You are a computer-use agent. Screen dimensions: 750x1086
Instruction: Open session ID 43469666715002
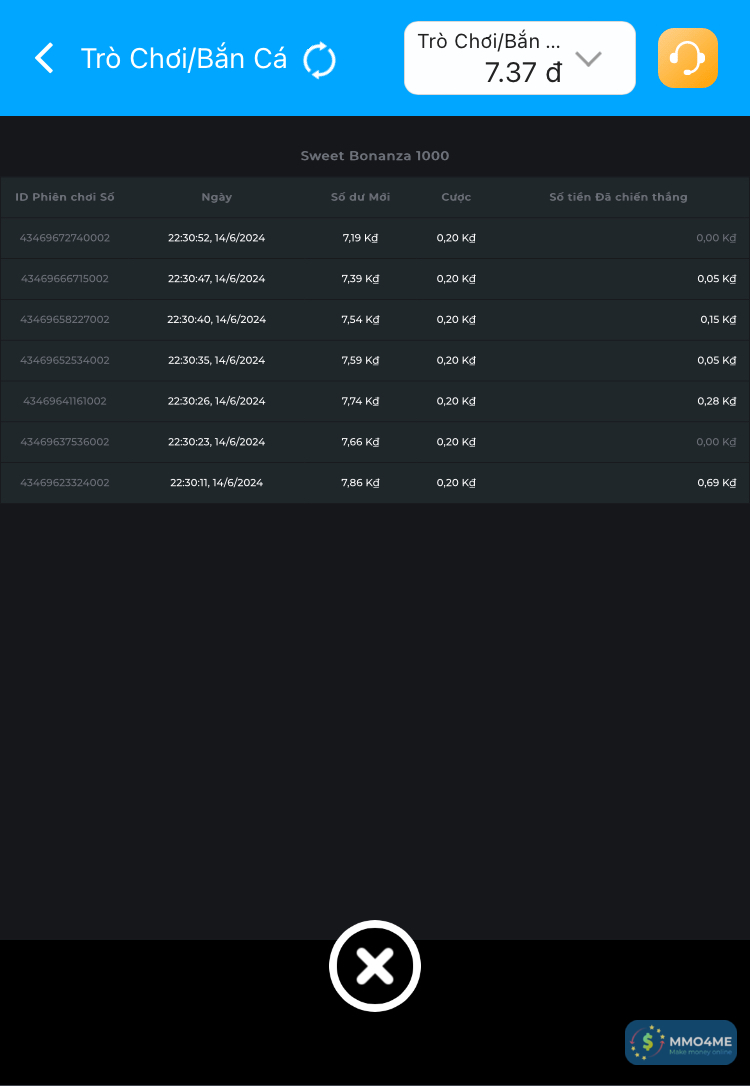(x=65, y=279)
